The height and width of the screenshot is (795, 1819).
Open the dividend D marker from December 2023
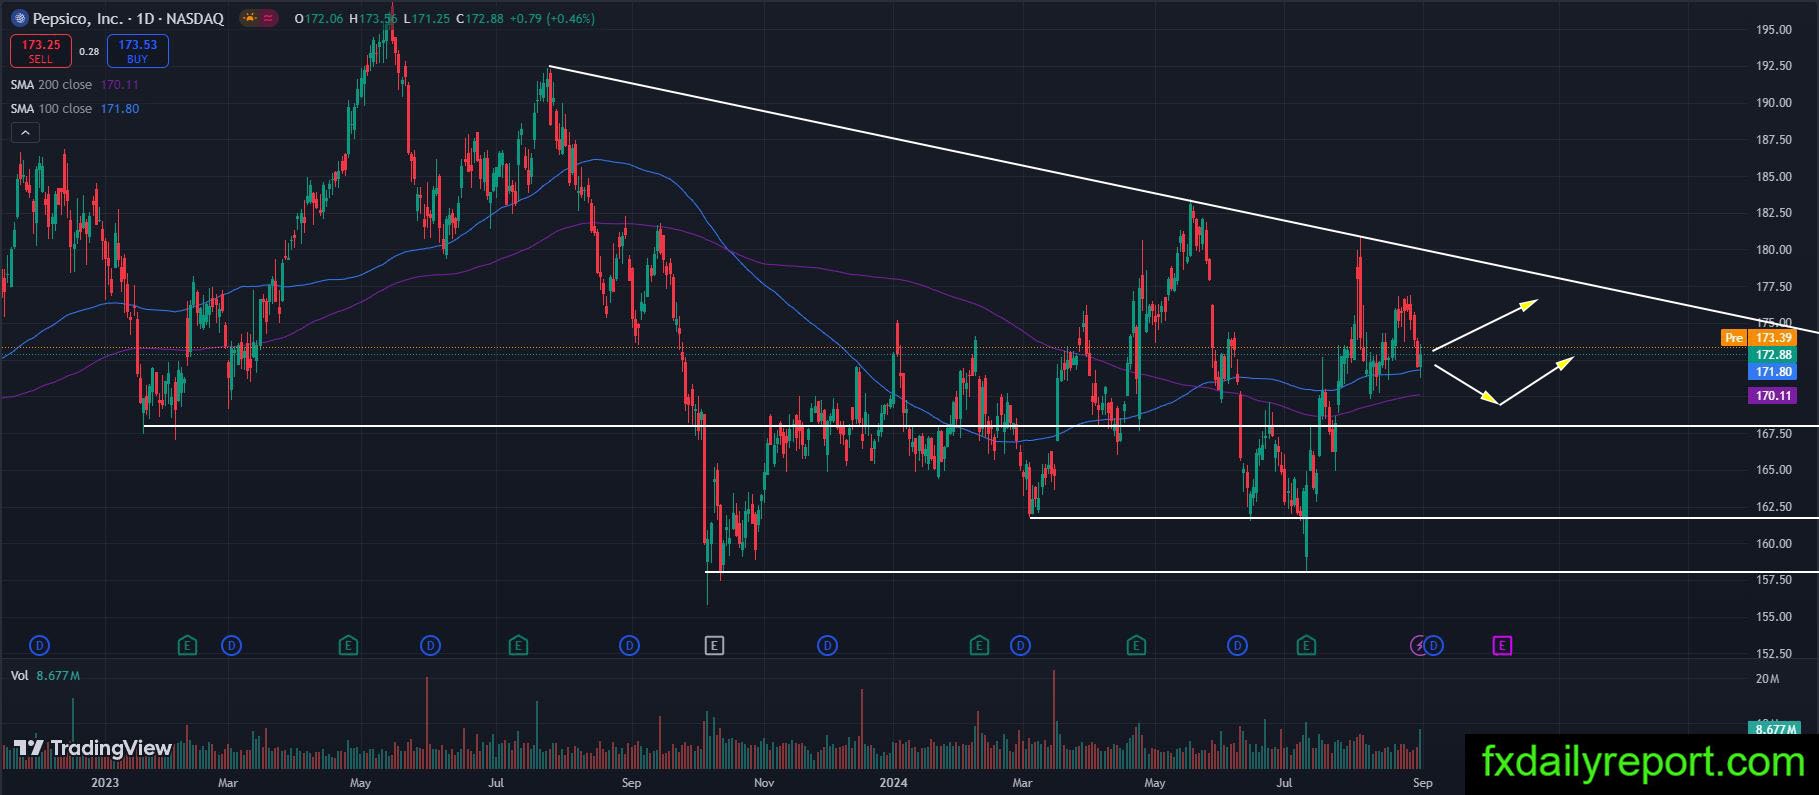827,646
